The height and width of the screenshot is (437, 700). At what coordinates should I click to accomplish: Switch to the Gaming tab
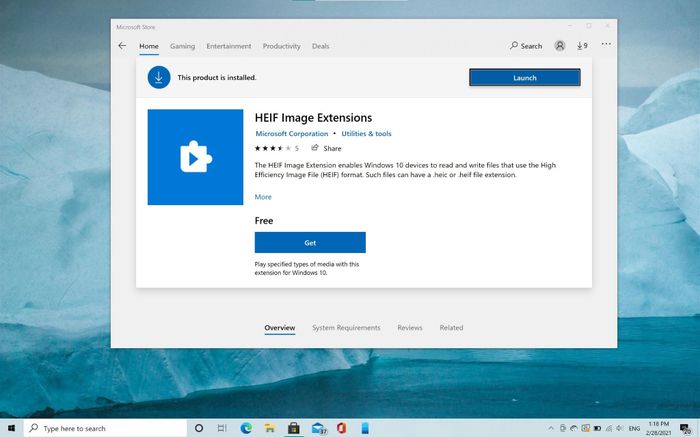[x=182, y=46]
